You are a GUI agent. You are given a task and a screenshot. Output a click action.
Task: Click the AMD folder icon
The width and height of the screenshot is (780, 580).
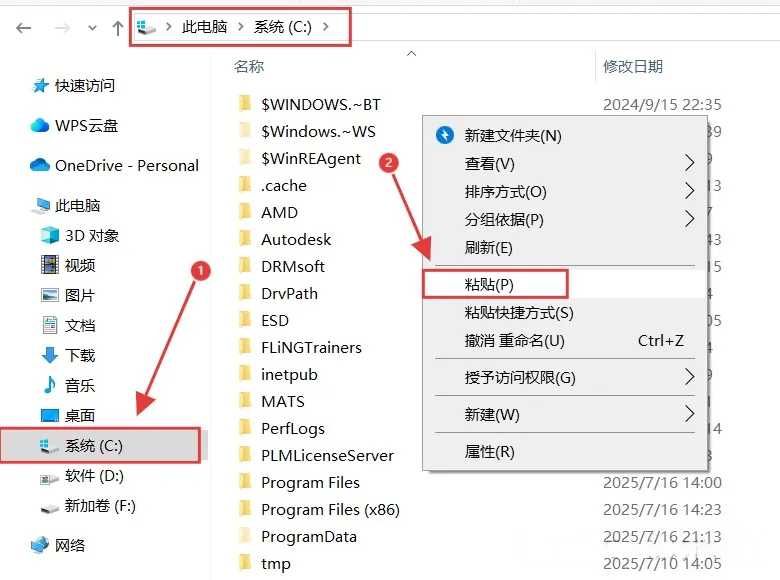245,211
